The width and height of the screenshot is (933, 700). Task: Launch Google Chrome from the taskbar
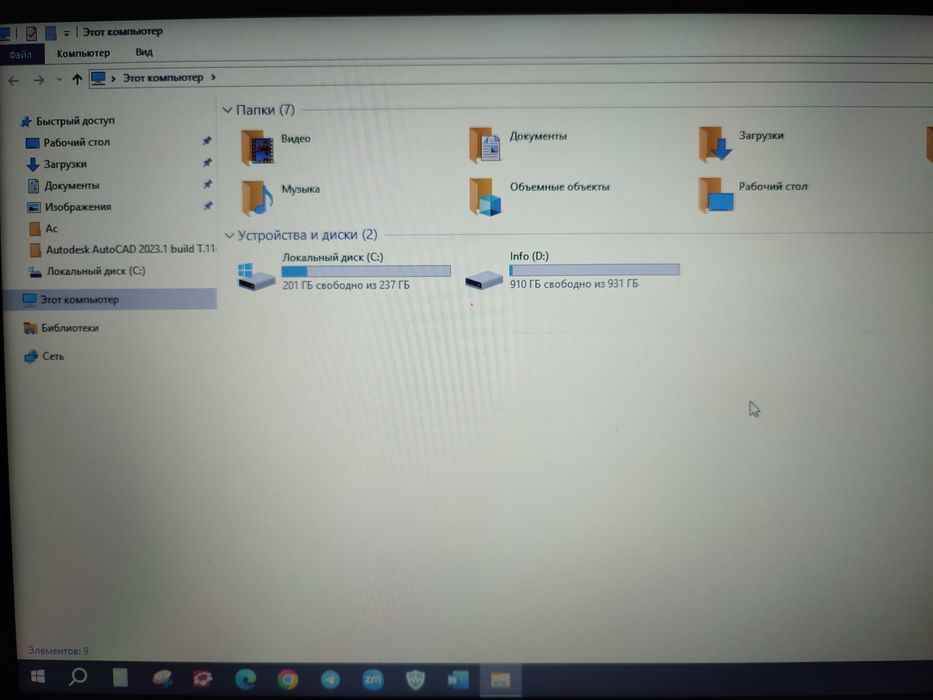point(287,679)
